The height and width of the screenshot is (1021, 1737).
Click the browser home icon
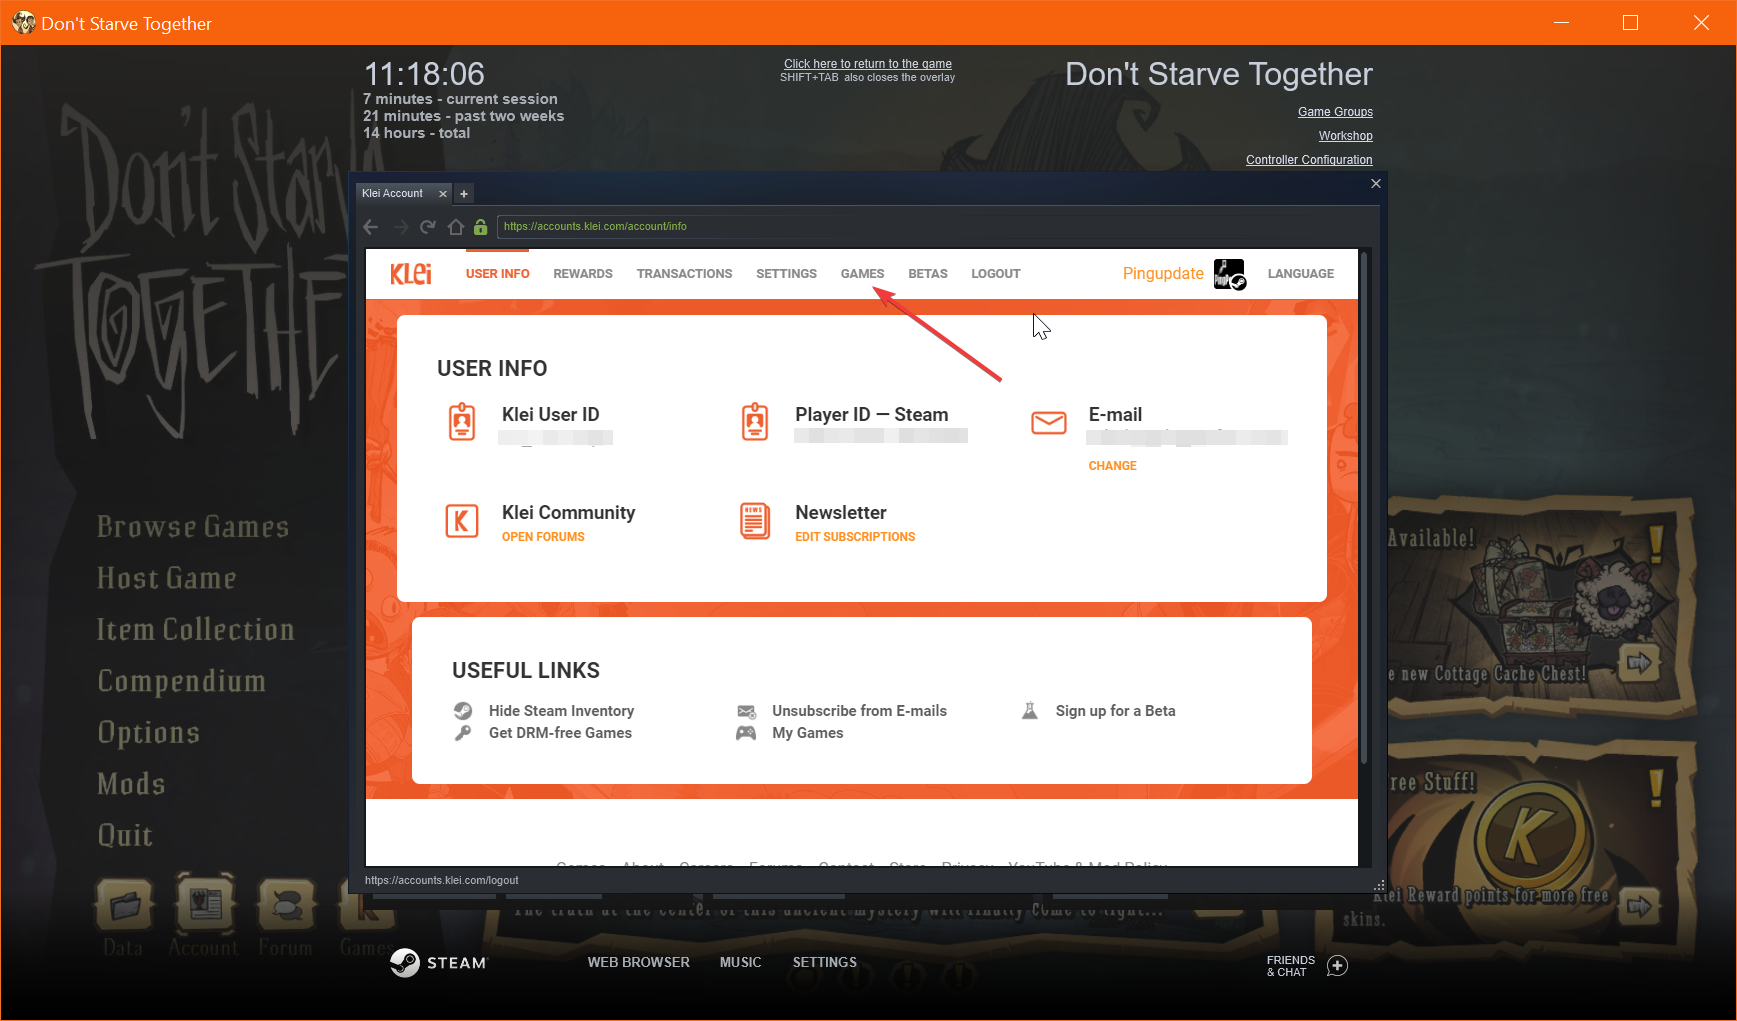(x=455, y=227)
